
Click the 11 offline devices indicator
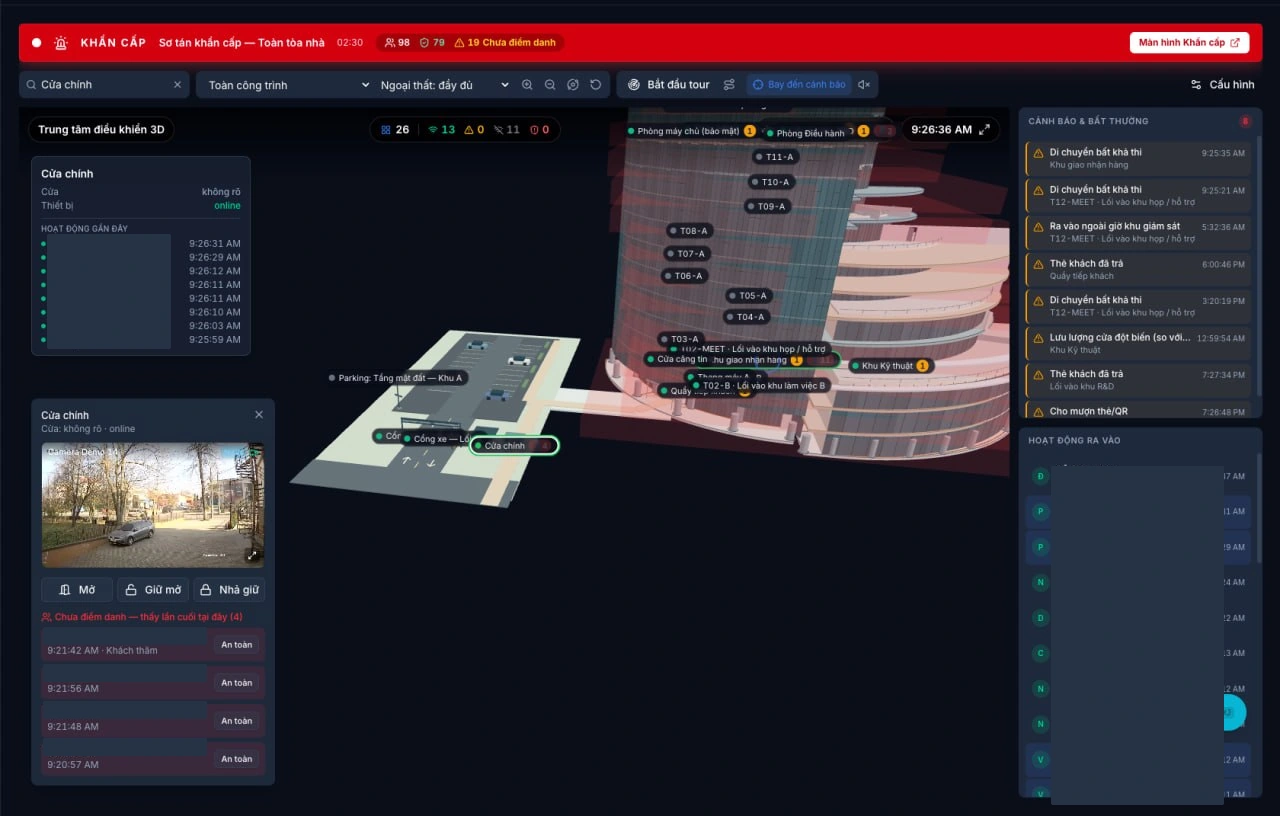(x=507, y=130)
